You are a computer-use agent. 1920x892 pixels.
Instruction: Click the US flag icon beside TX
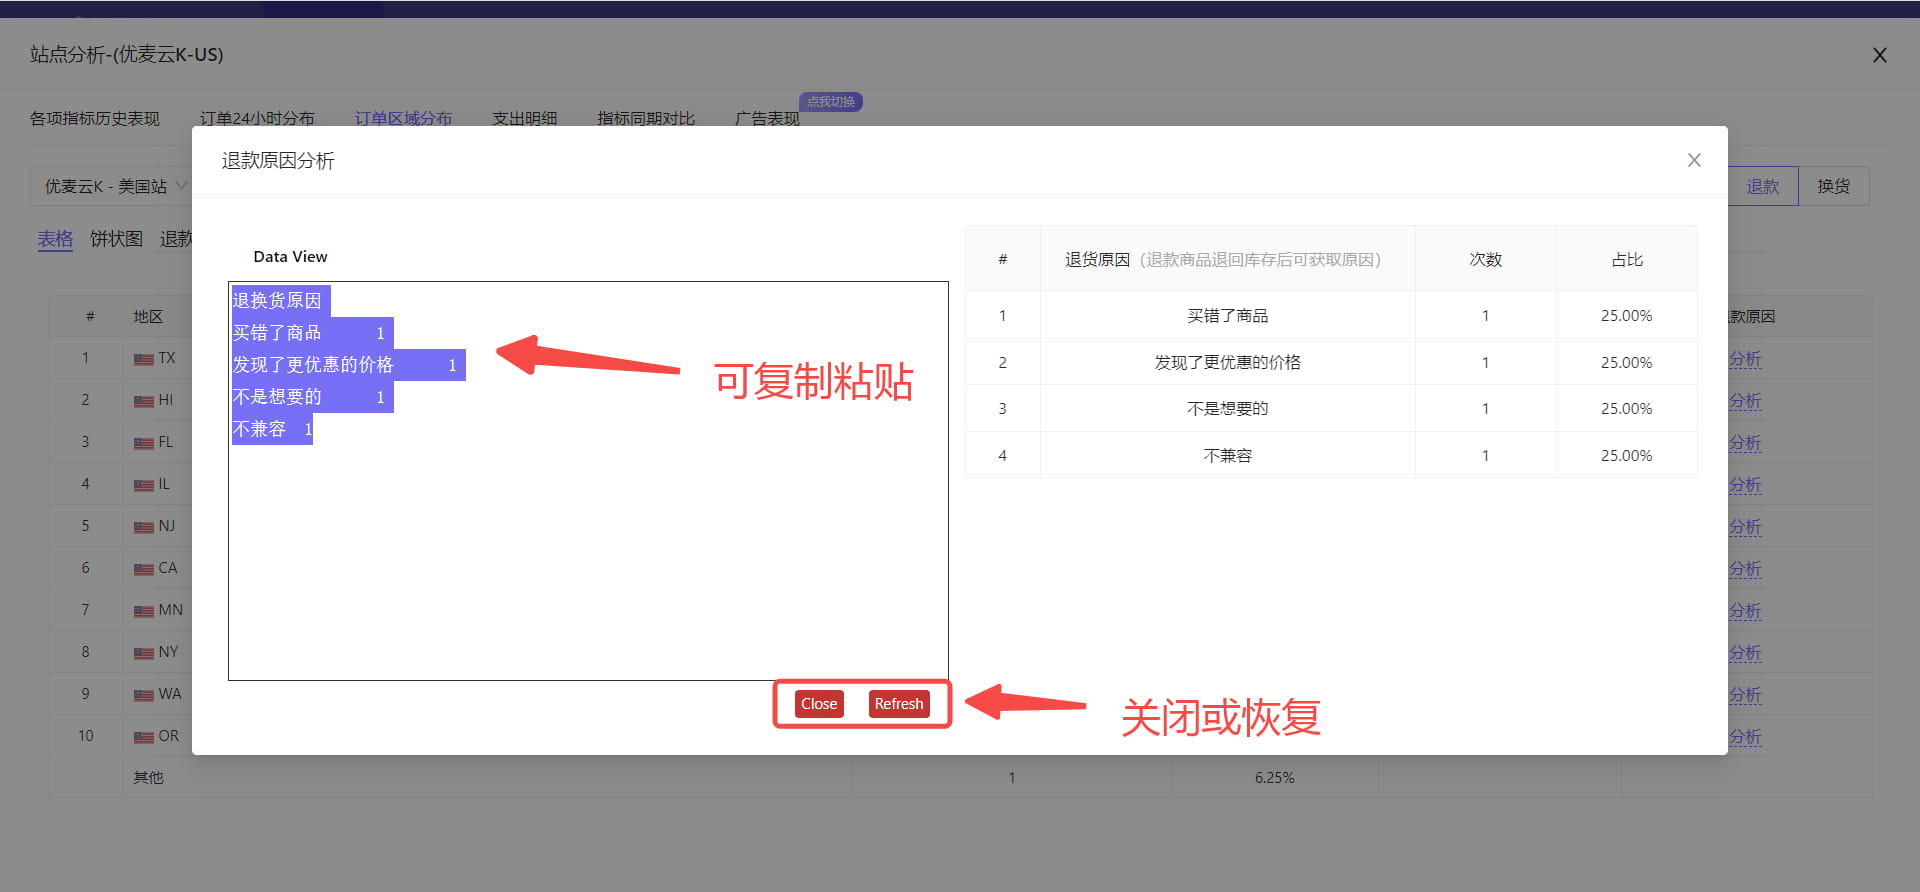[x=144, y=359]
